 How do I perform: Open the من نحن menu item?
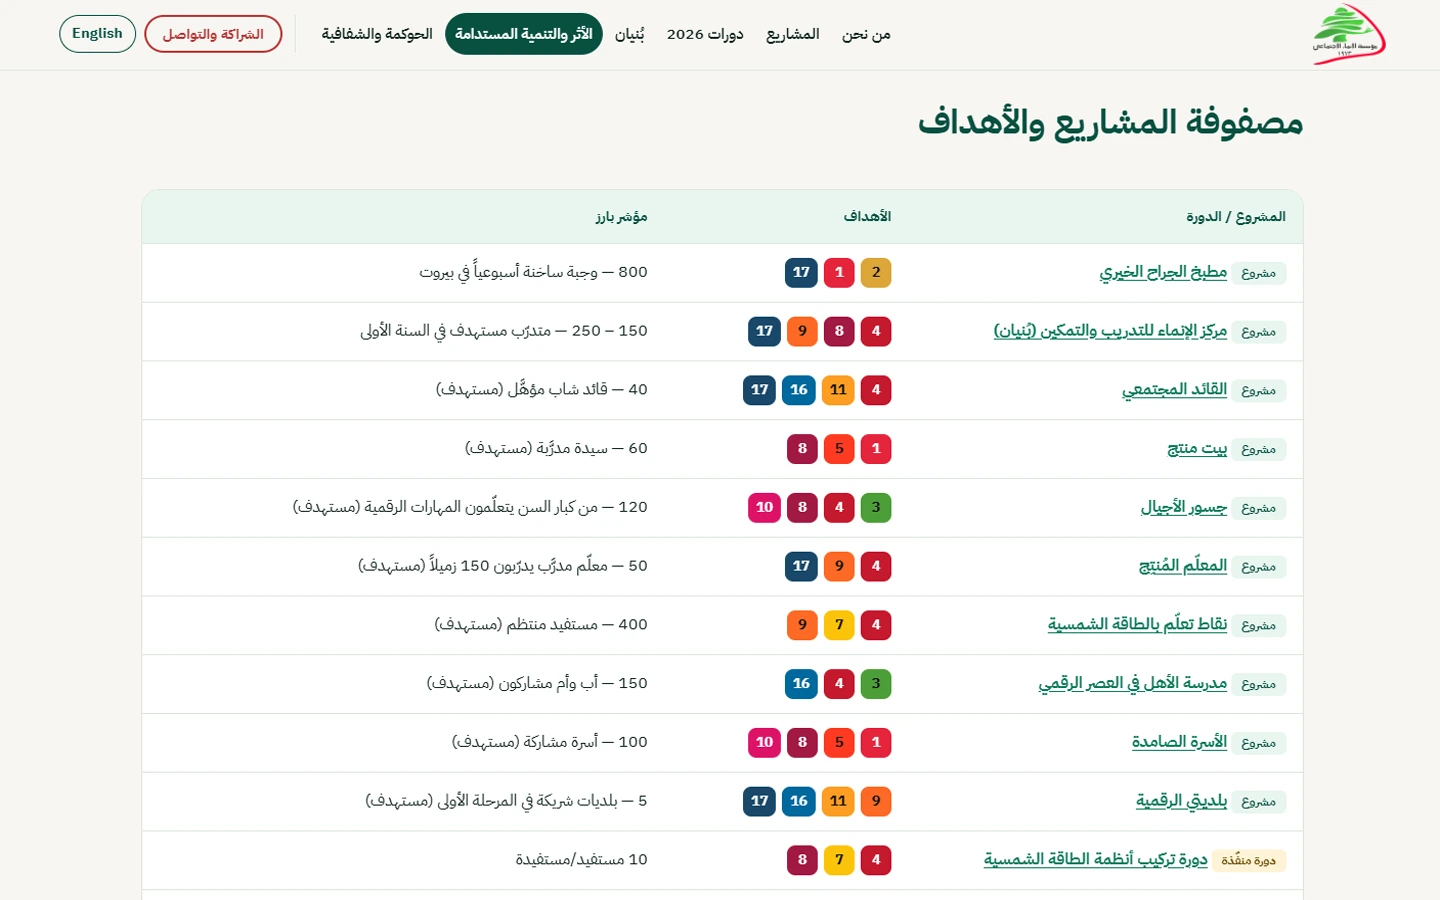pos(866,34)
